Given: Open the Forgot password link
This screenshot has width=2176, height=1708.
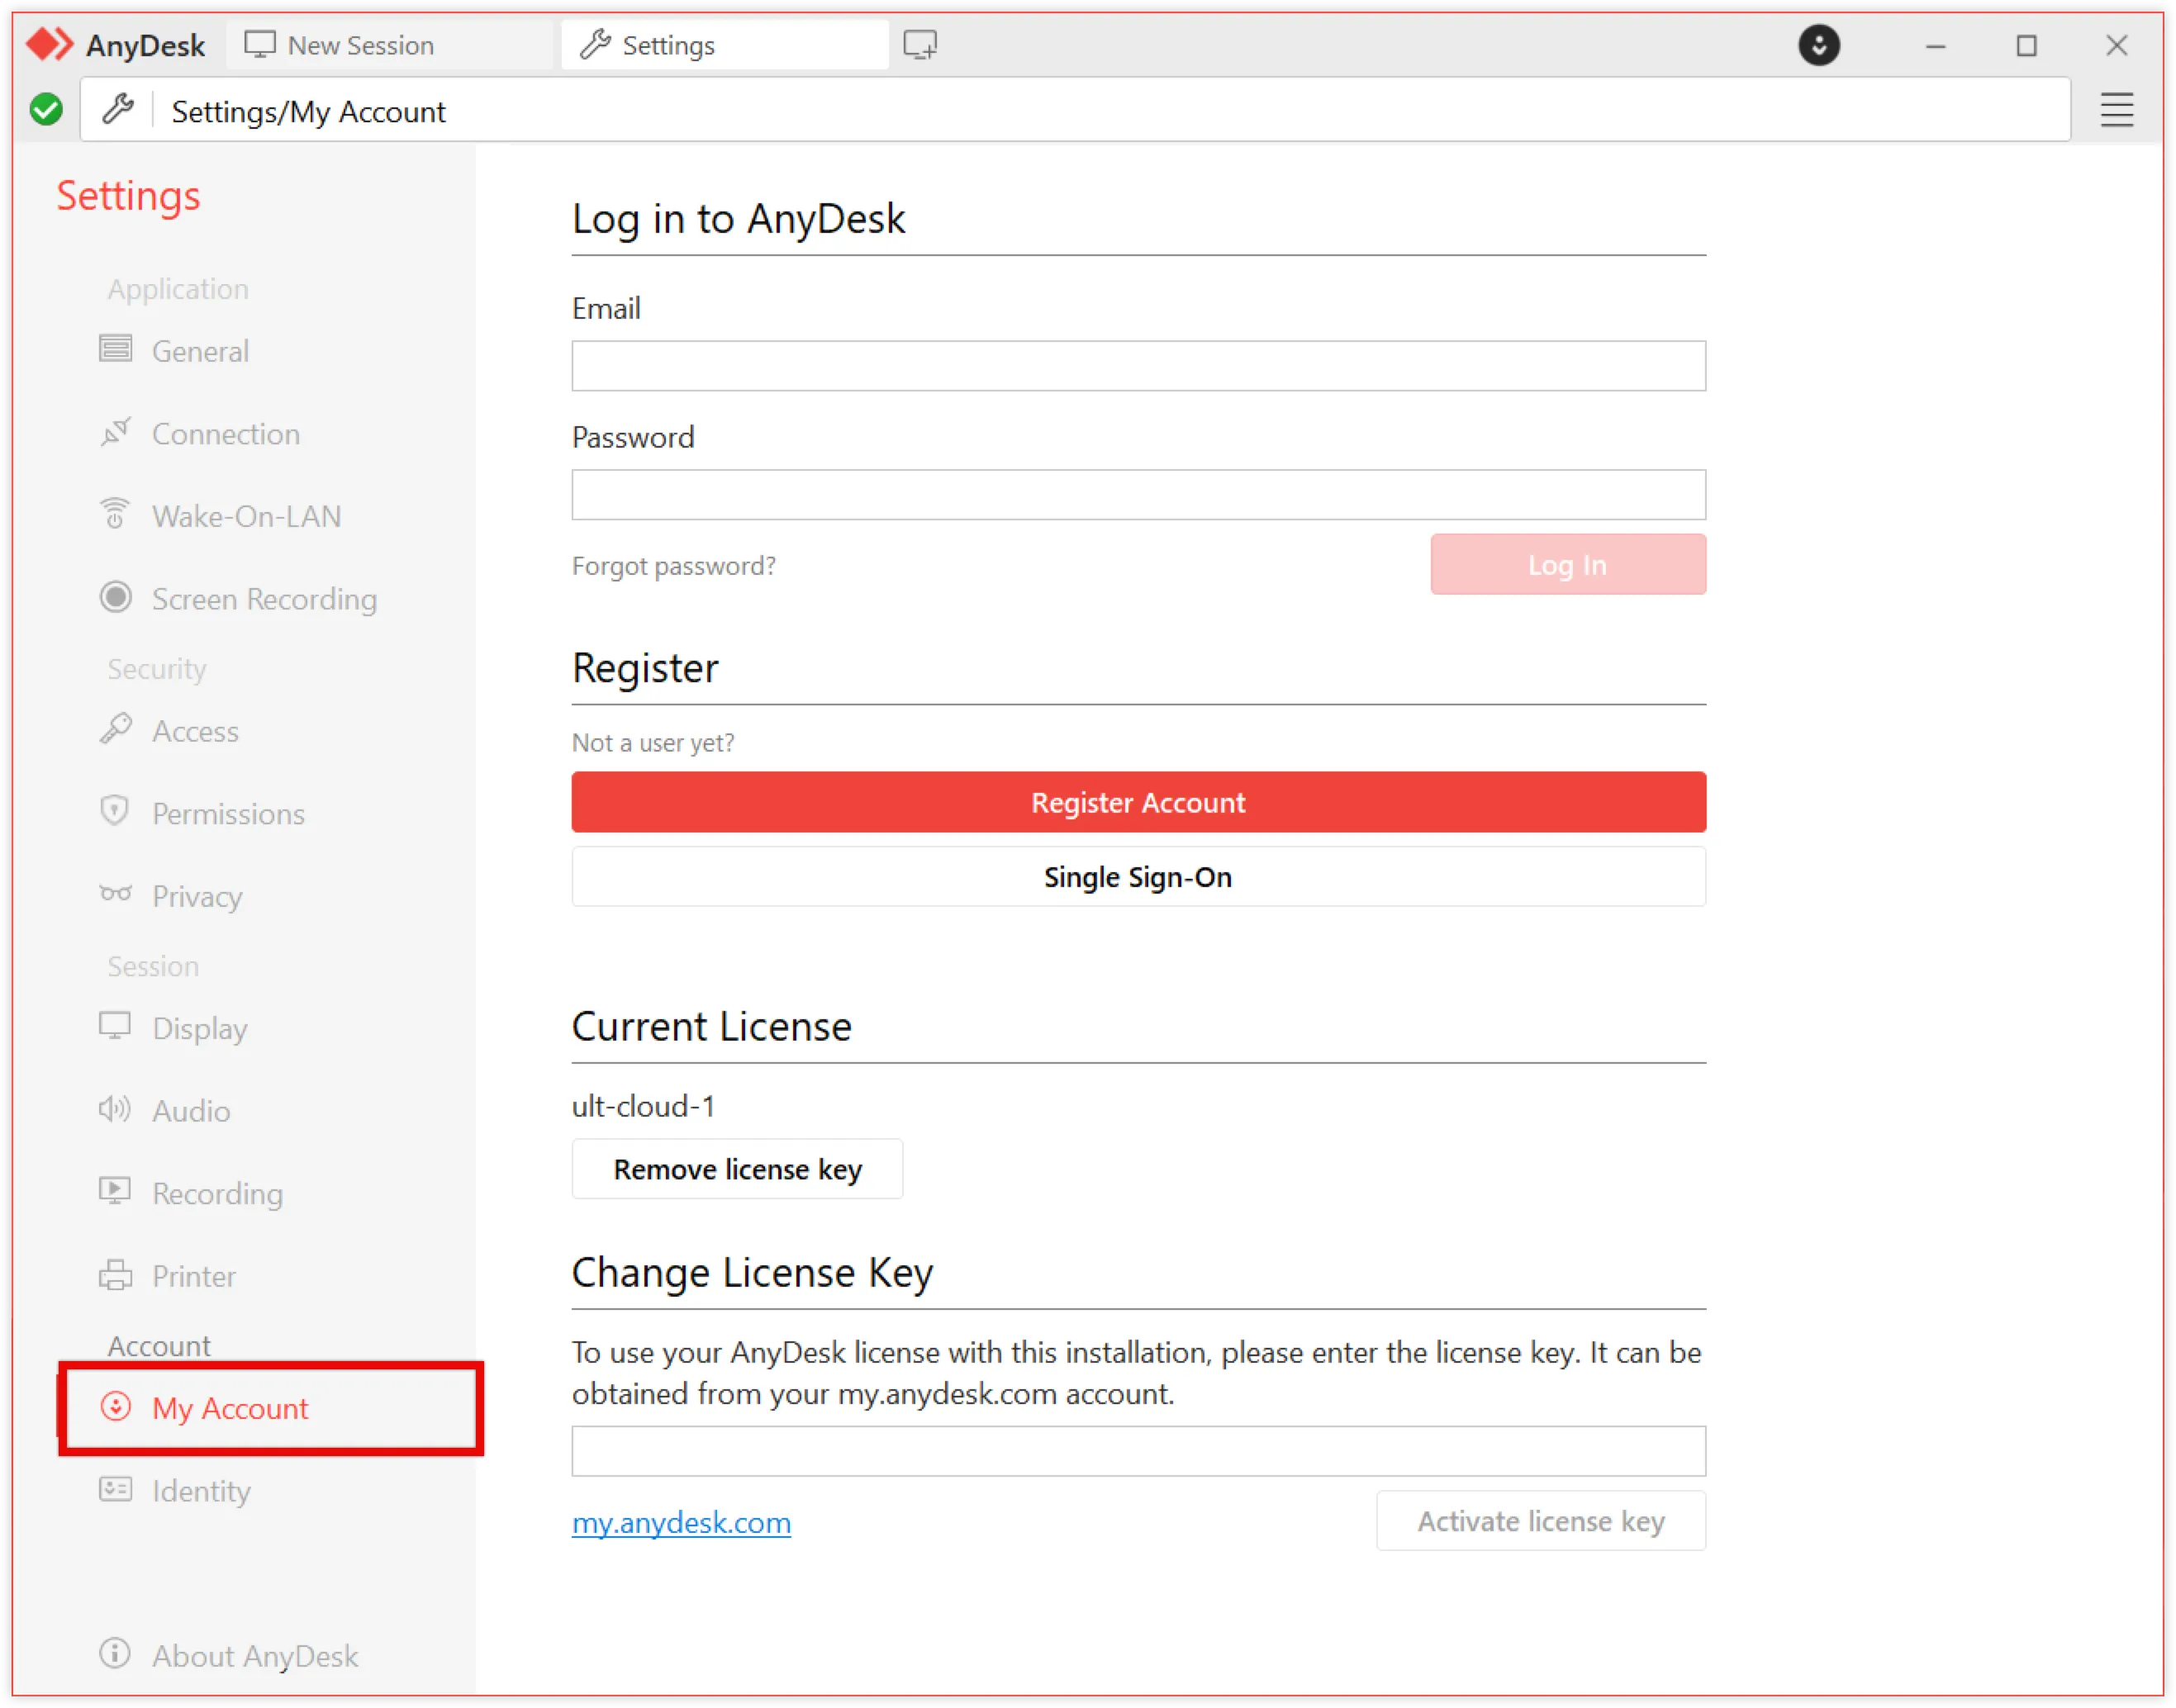Looking at the screenshot, I should pyautogui.click(x=674, y=565).
